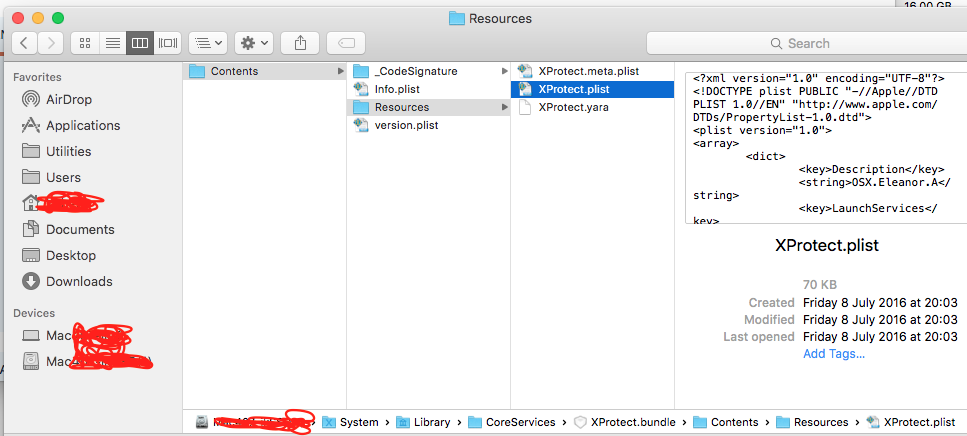The height and width of the screenshot is (436, 967).
Task: Click the Edit Tags toolbar button
Action: coord(346,43)
